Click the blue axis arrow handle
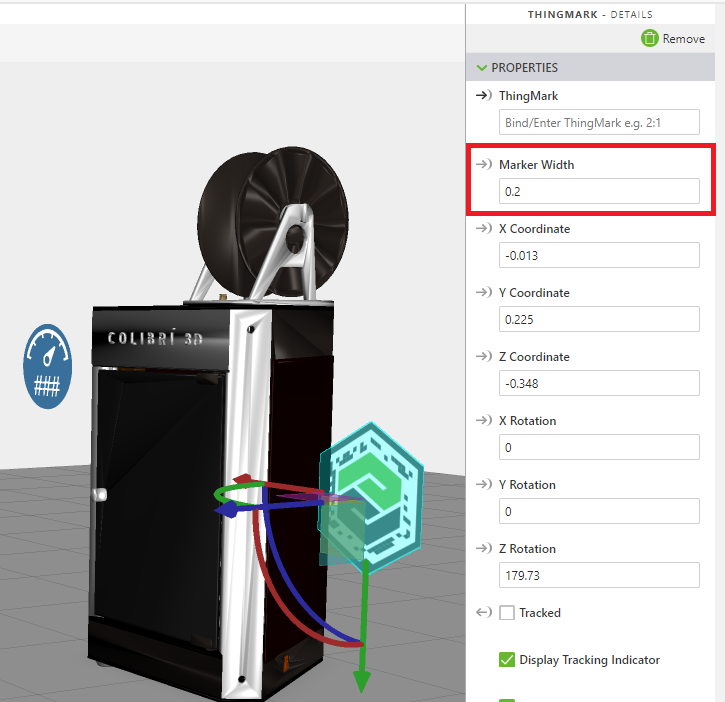Image resolution: width=725 pixels, height=702 pixels. click(228, 510)
